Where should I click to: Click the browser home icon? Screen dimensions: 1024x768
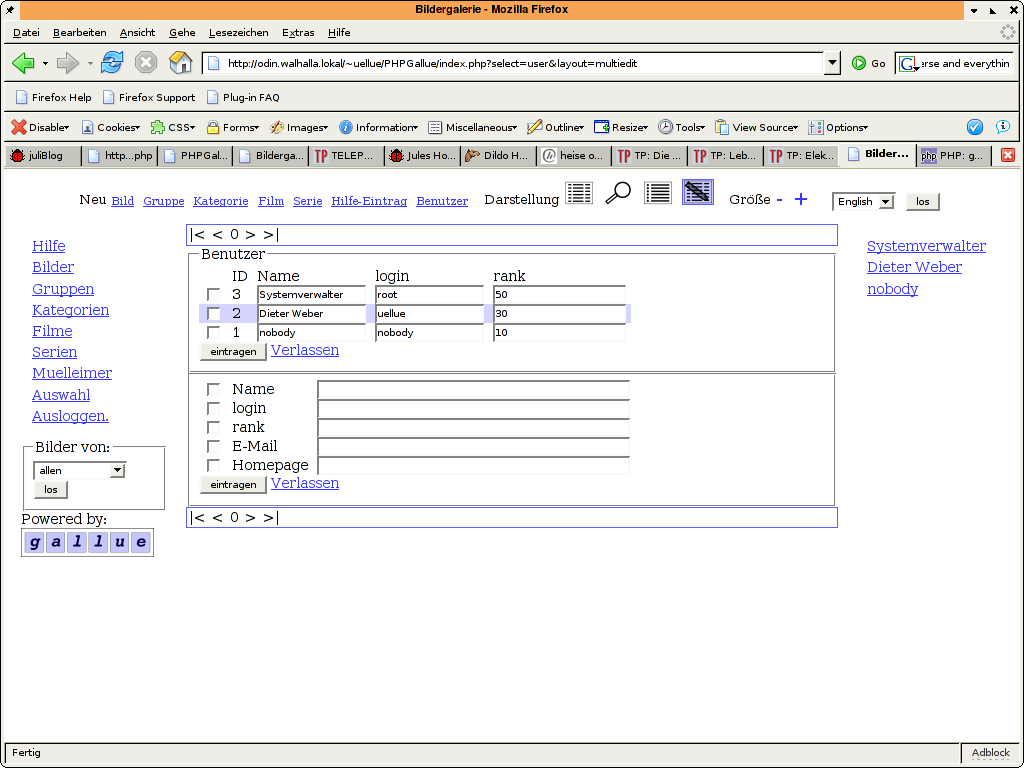pyautogui.click(x=180, y=63)
